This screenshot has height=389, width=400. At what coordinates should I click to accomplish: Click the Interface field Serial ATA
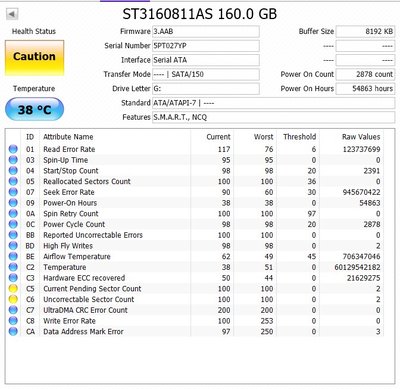pyautogui.click(x=206, y=60)
